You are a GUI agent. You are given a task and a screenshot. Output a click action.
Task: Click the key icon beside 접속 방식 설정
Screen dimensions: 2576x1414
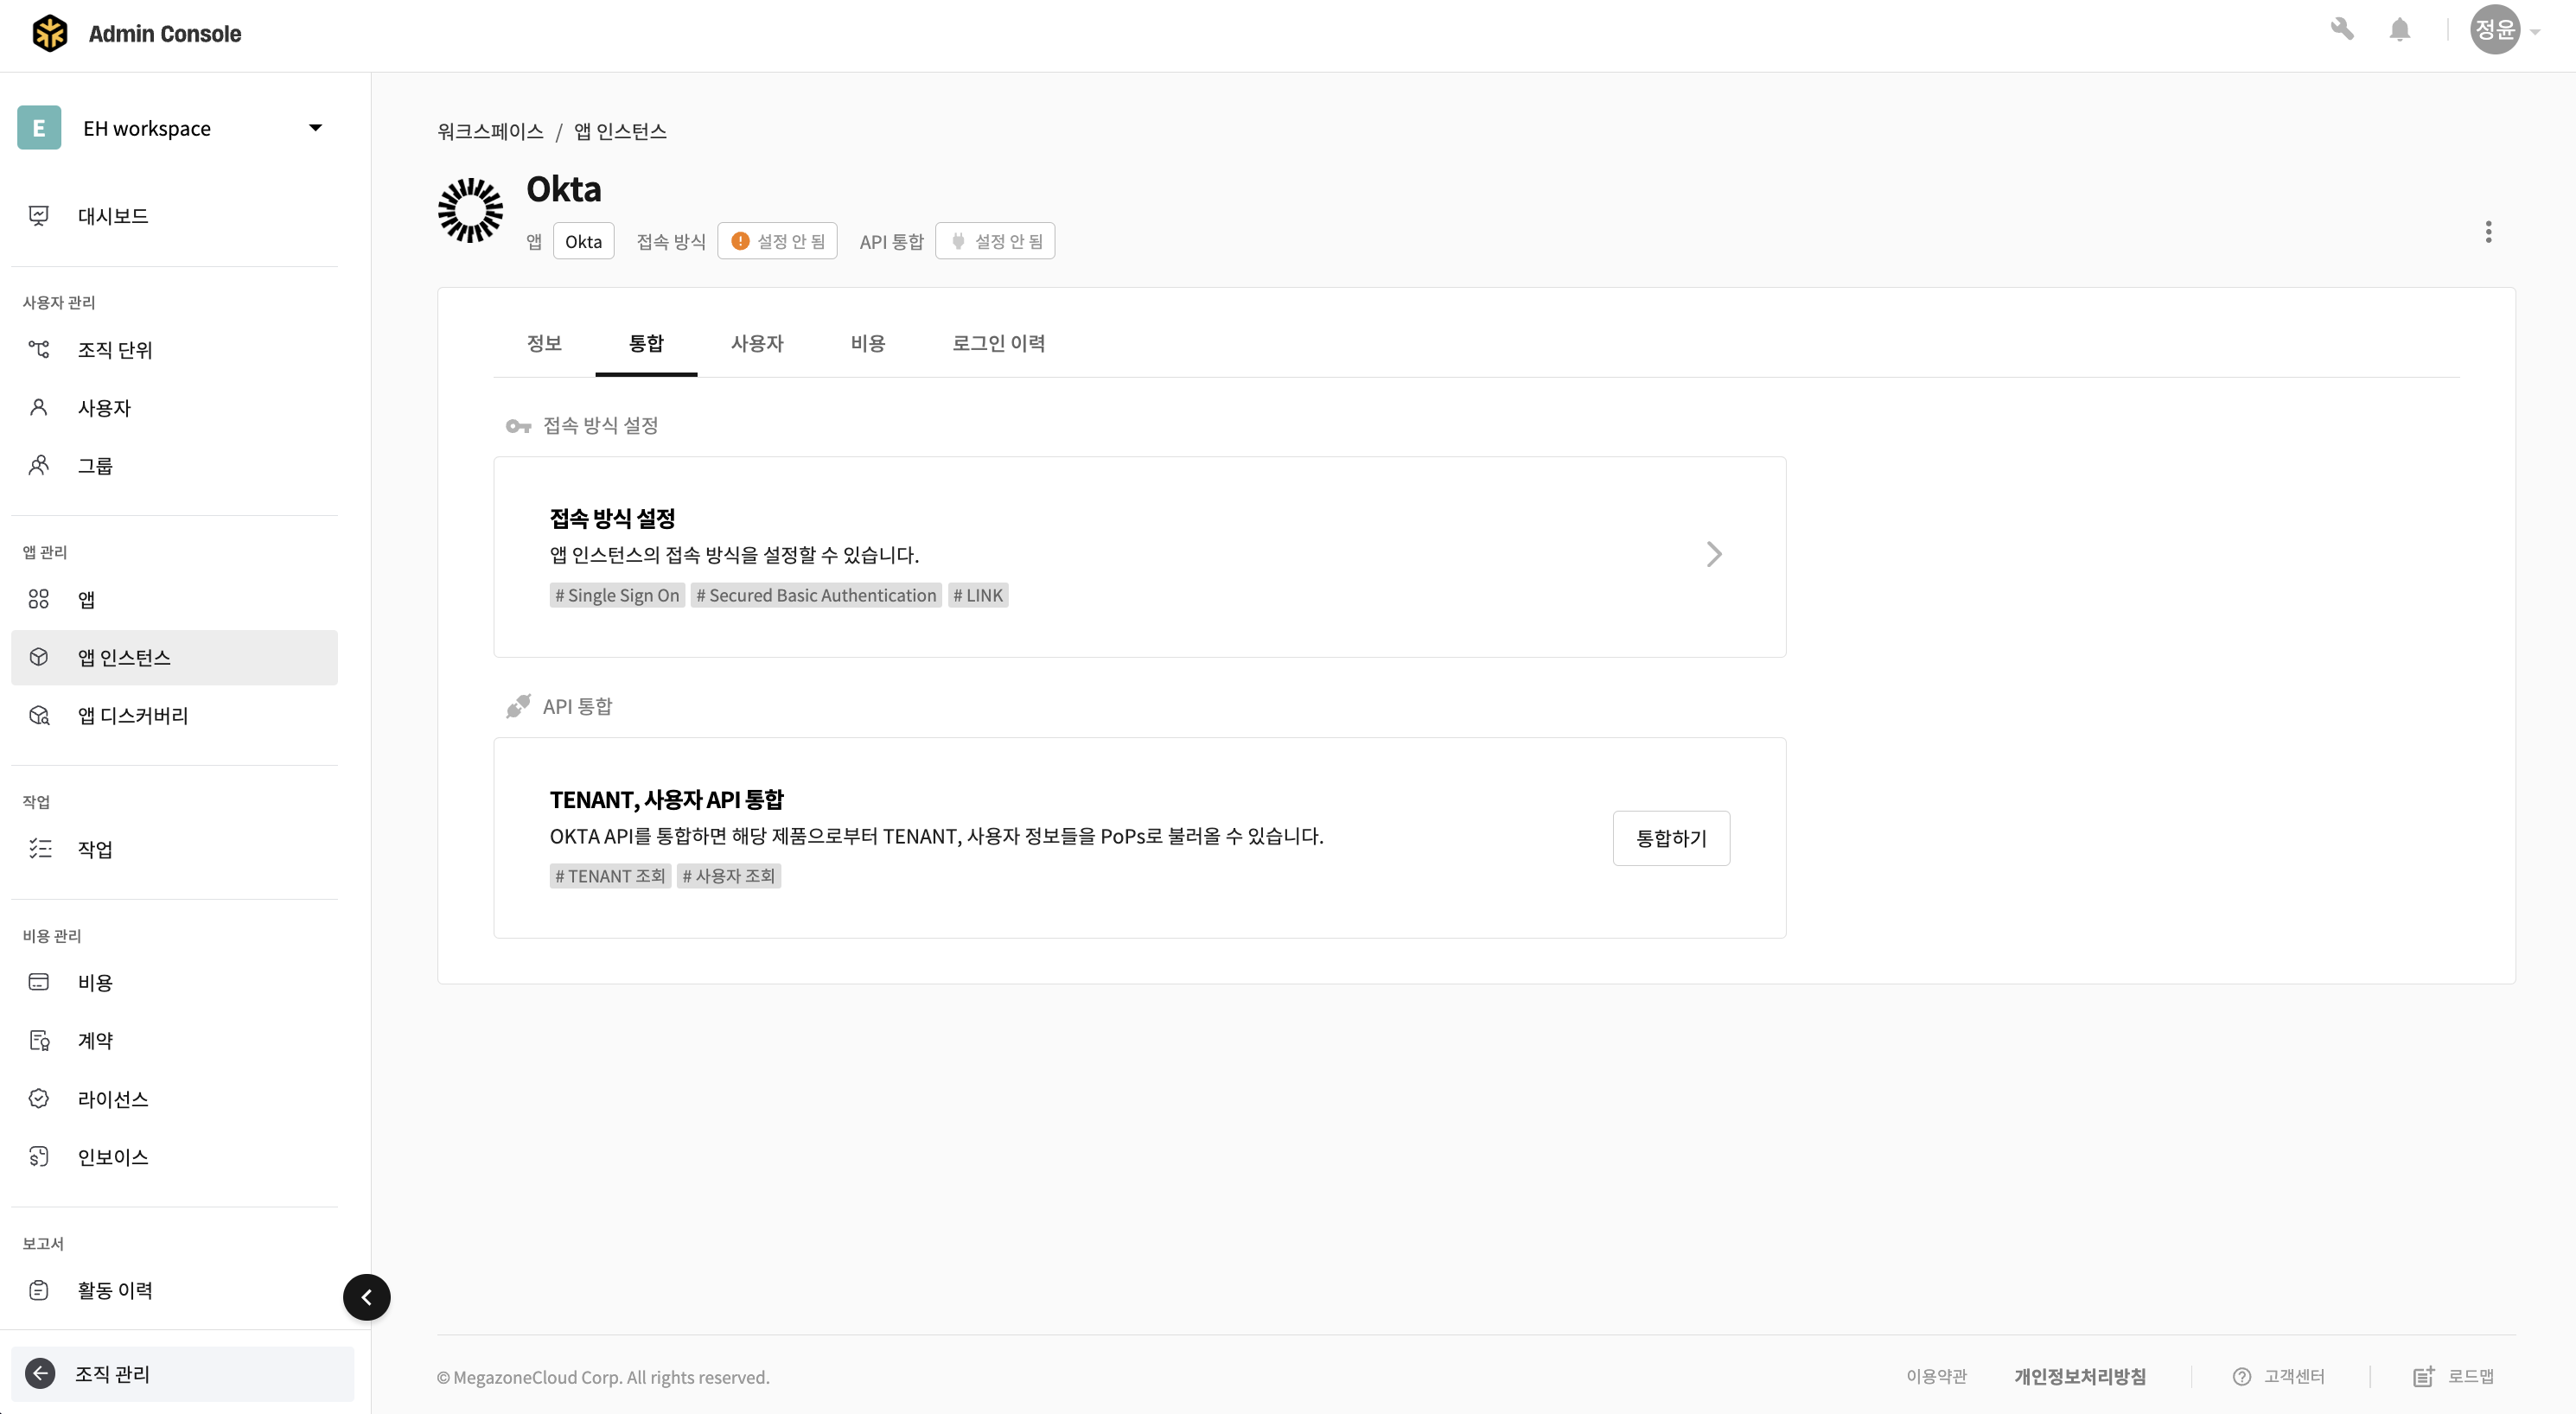[x=518, y=426]
